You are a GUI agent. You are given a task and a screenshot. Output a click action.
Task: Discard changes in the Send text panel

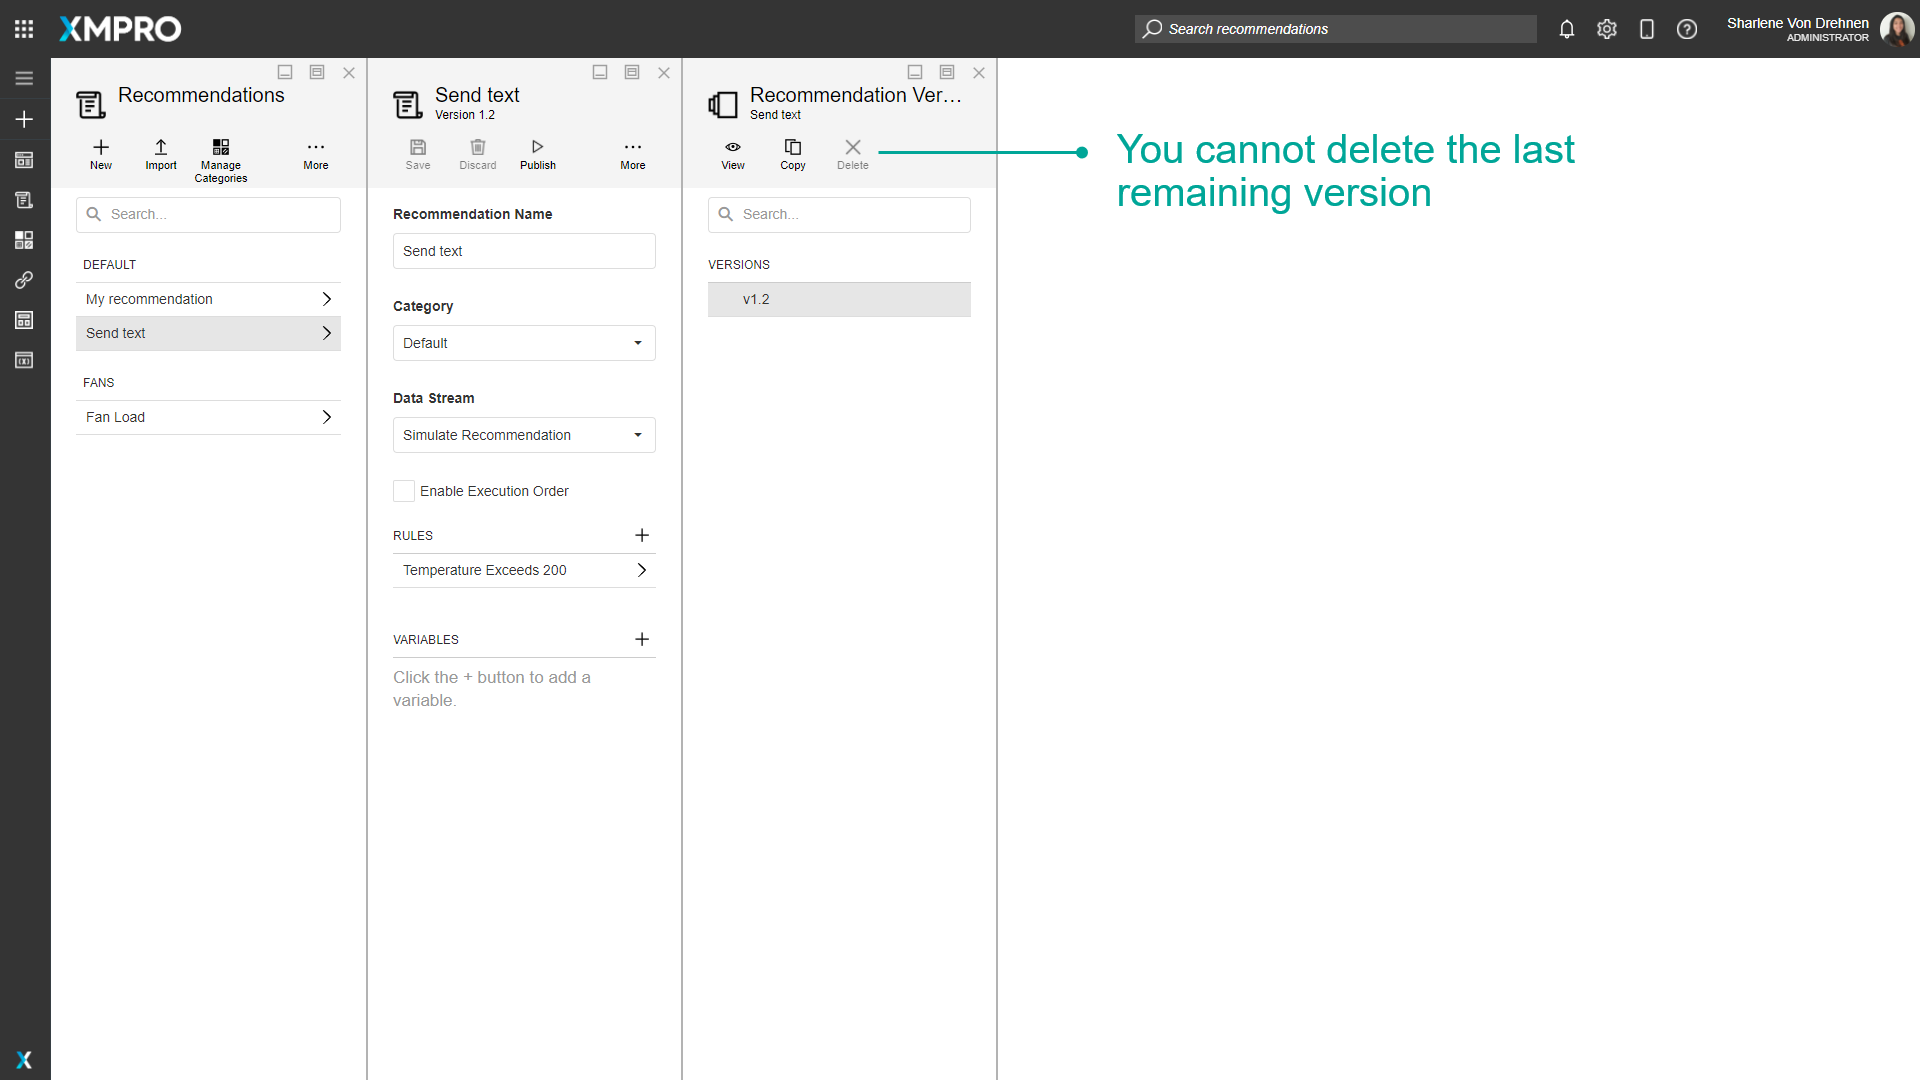[x=477, y=153]
